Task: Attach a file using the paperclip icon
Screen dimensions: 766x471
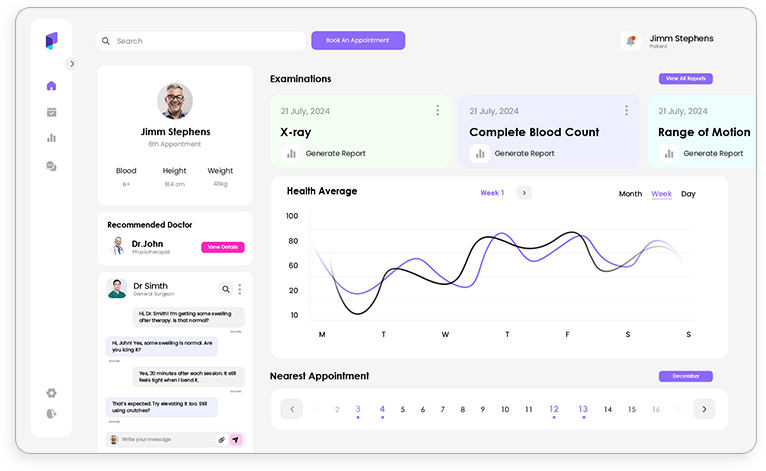Action: [221, 439]
